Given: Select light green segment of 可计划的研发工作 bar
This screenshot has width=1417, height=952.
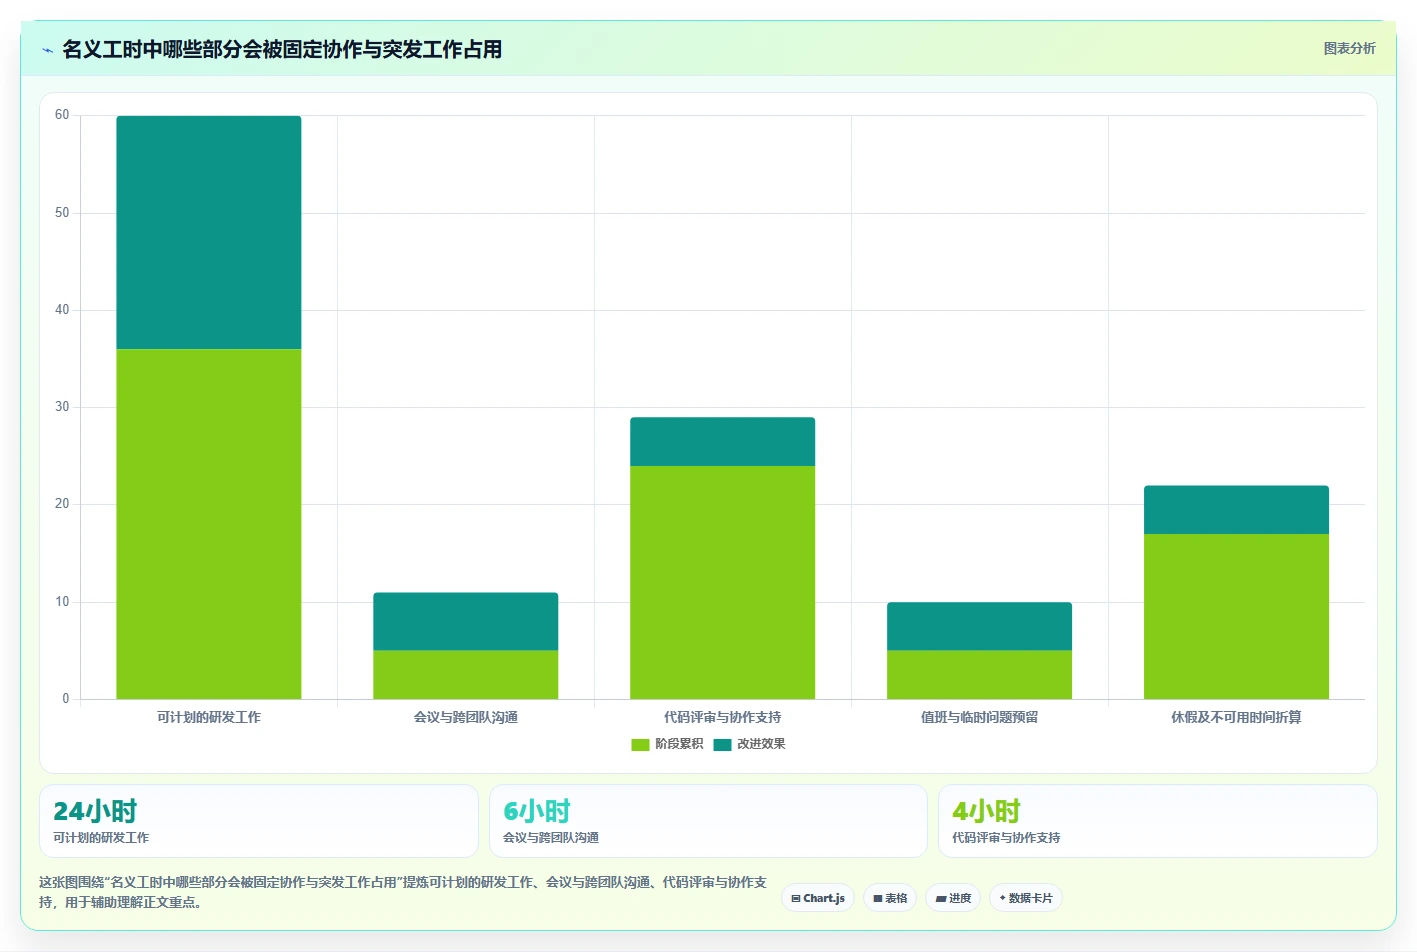Looking at the screenshot, I should coord(209,524).
